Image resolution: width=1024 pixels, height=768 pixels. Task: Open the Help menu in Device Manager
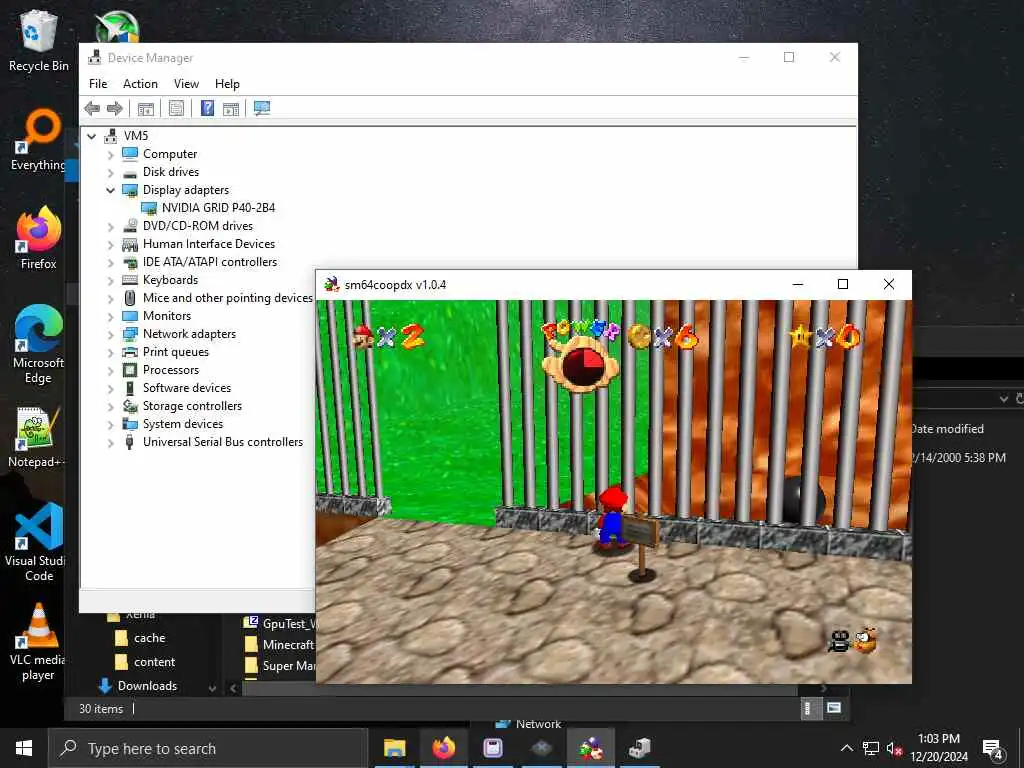pyautogui.click(x=227, y=84)
